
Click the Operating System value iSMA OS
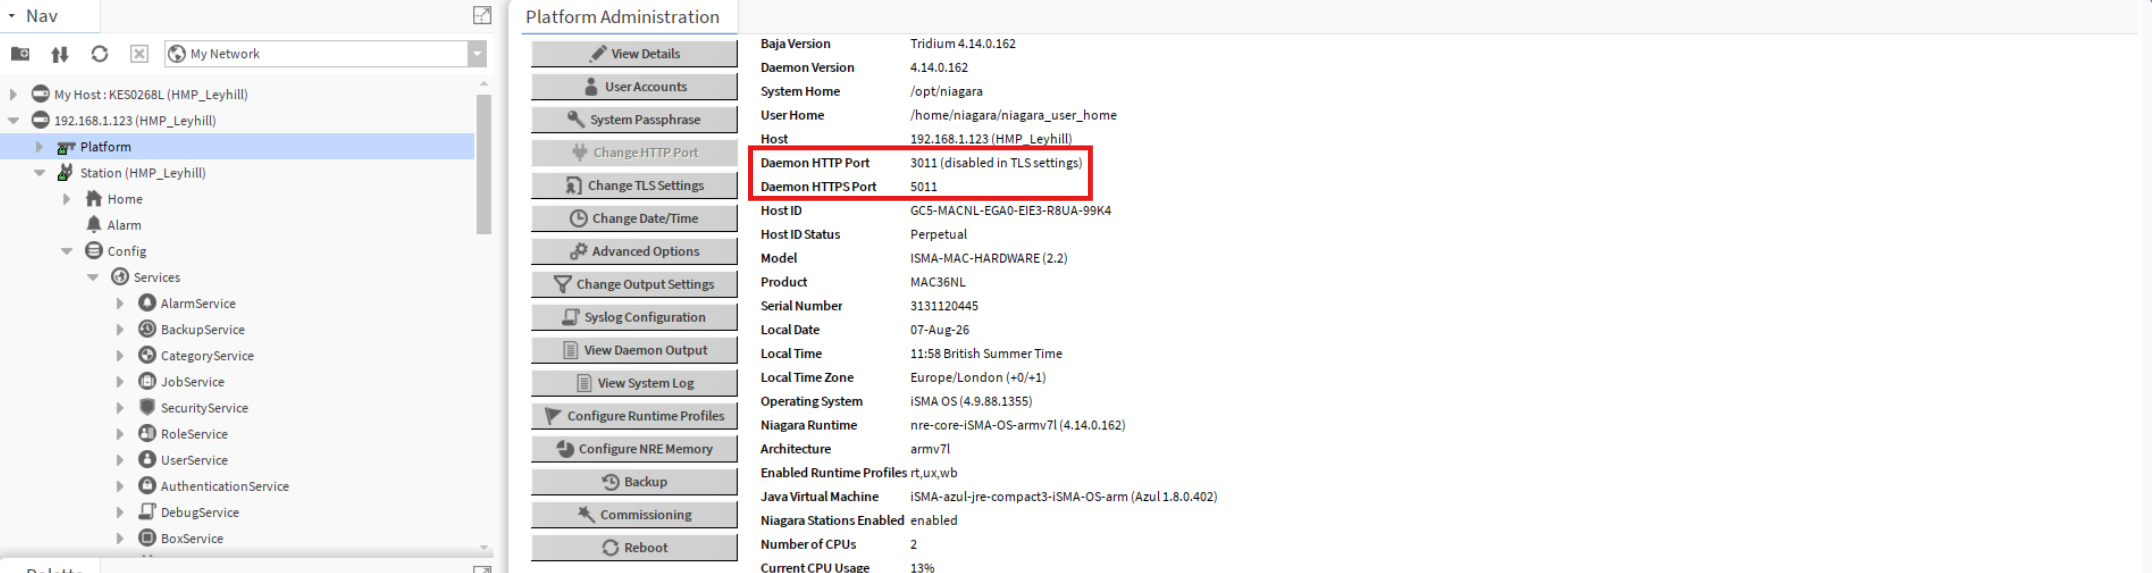click(970, 401)
